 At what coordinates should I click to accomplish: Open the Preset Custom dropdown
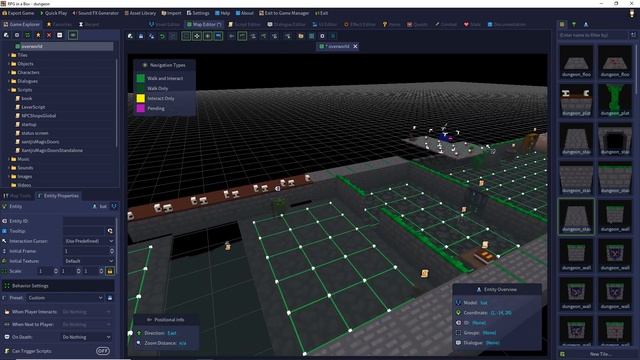click(65, 298)
